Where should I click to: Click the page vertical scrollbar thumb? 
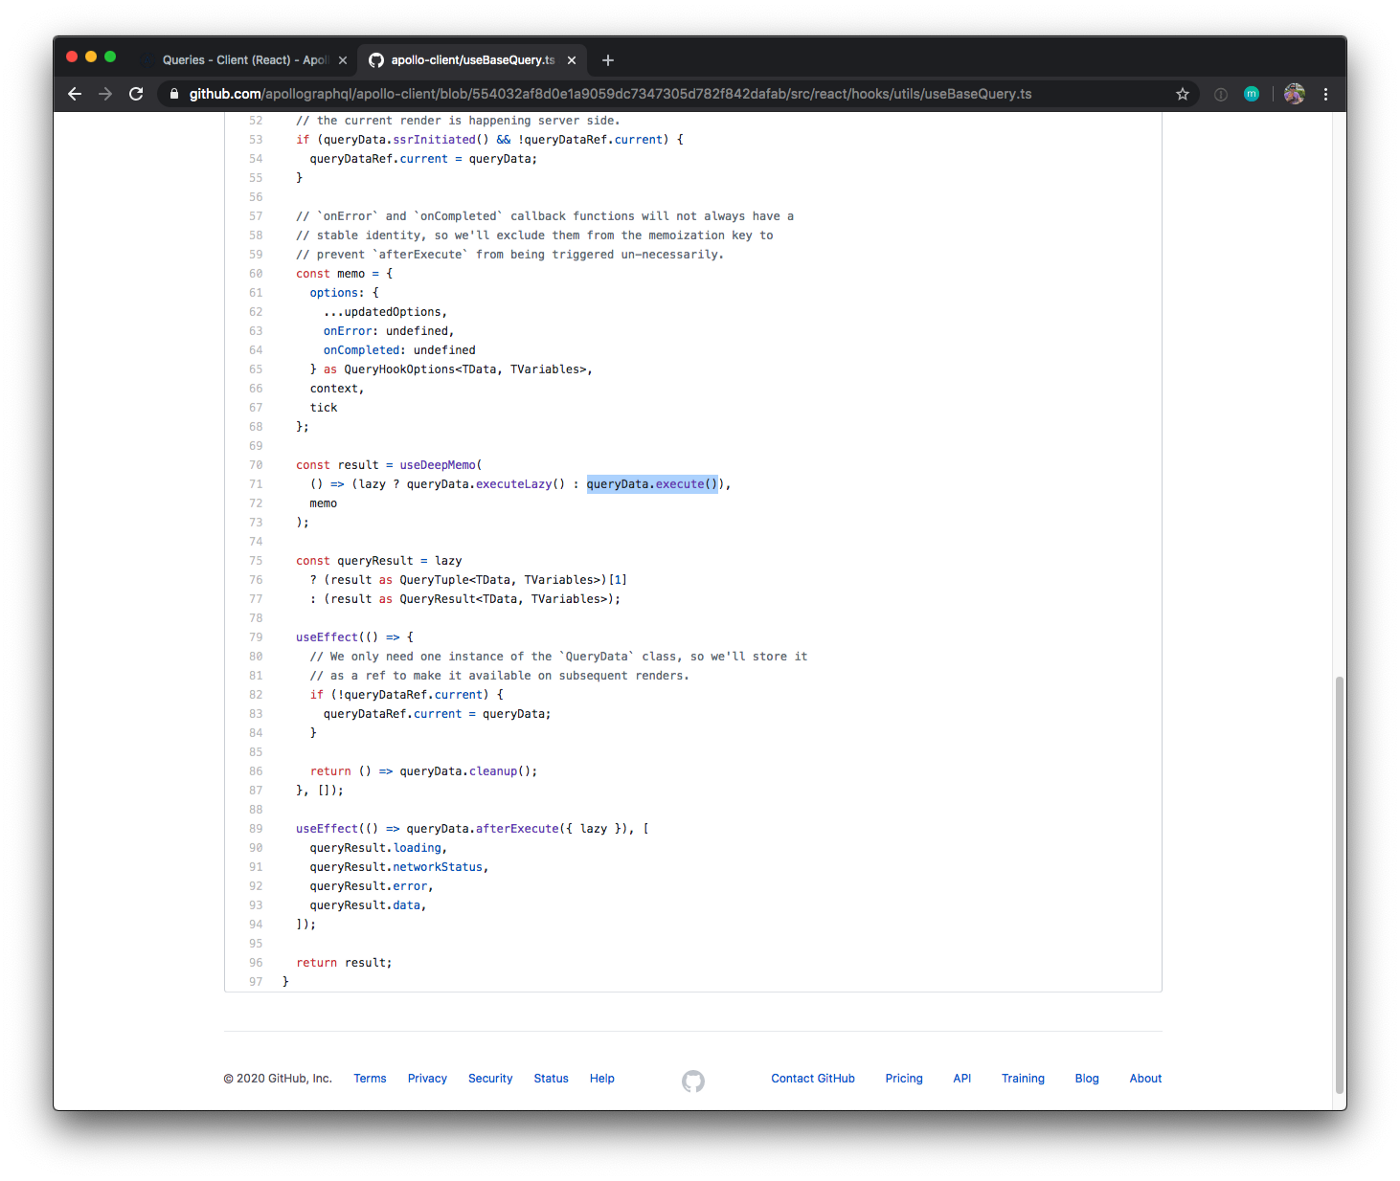point(1340,885)
